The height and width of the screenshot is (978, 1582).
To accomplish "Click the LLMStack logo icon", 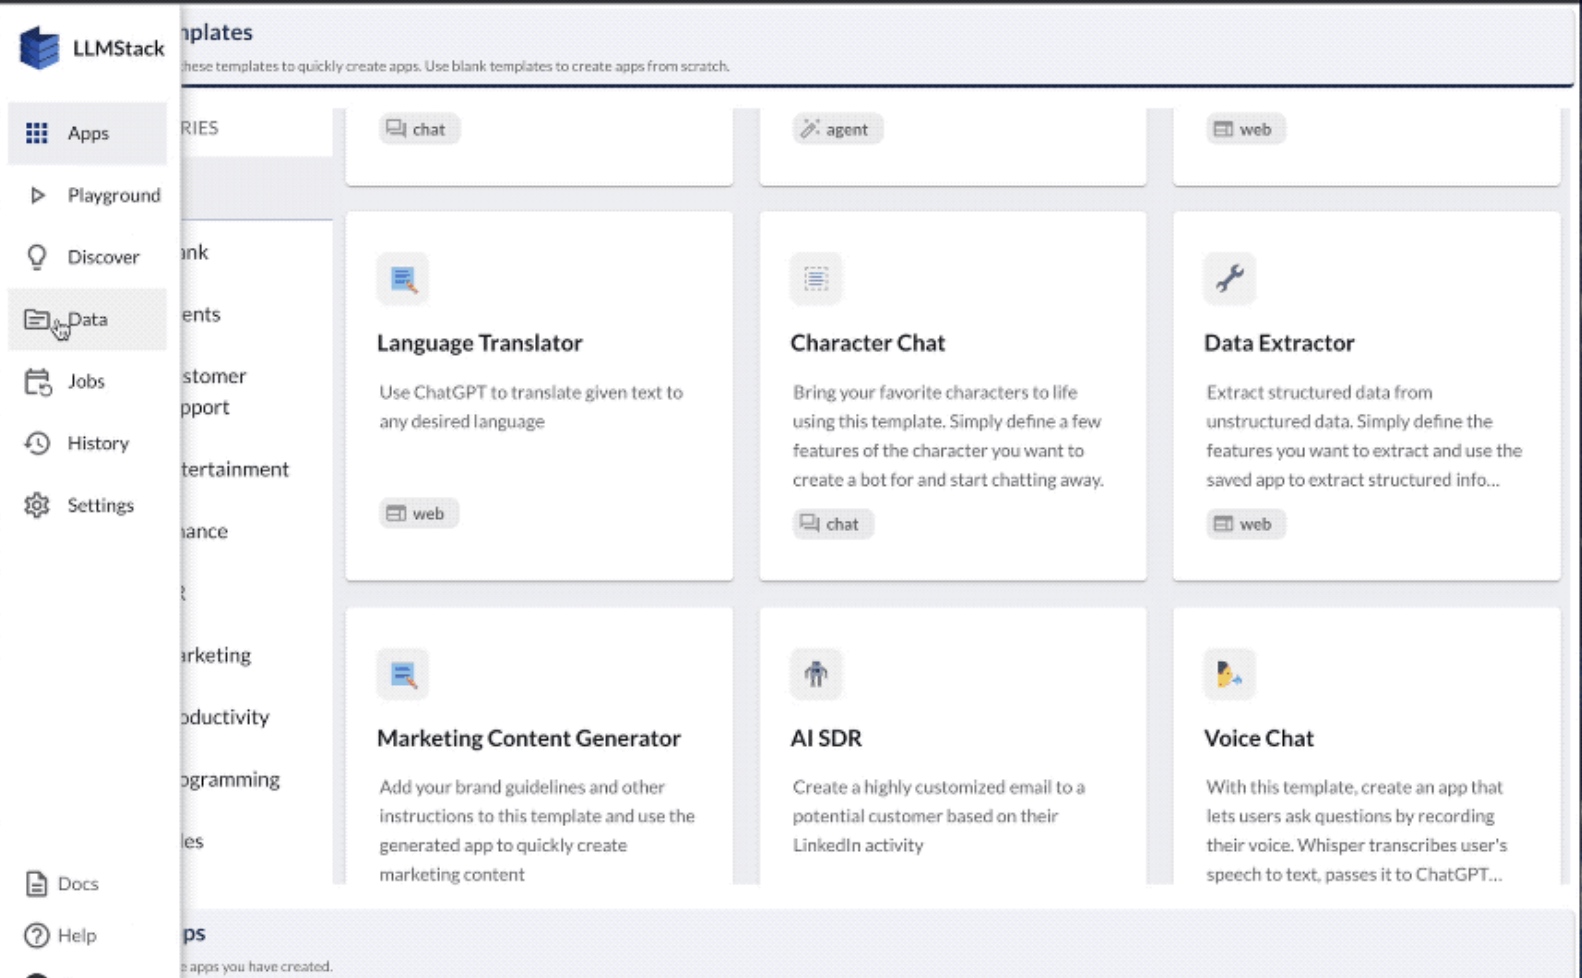I will pyautogui.click(x=39, y=47).
